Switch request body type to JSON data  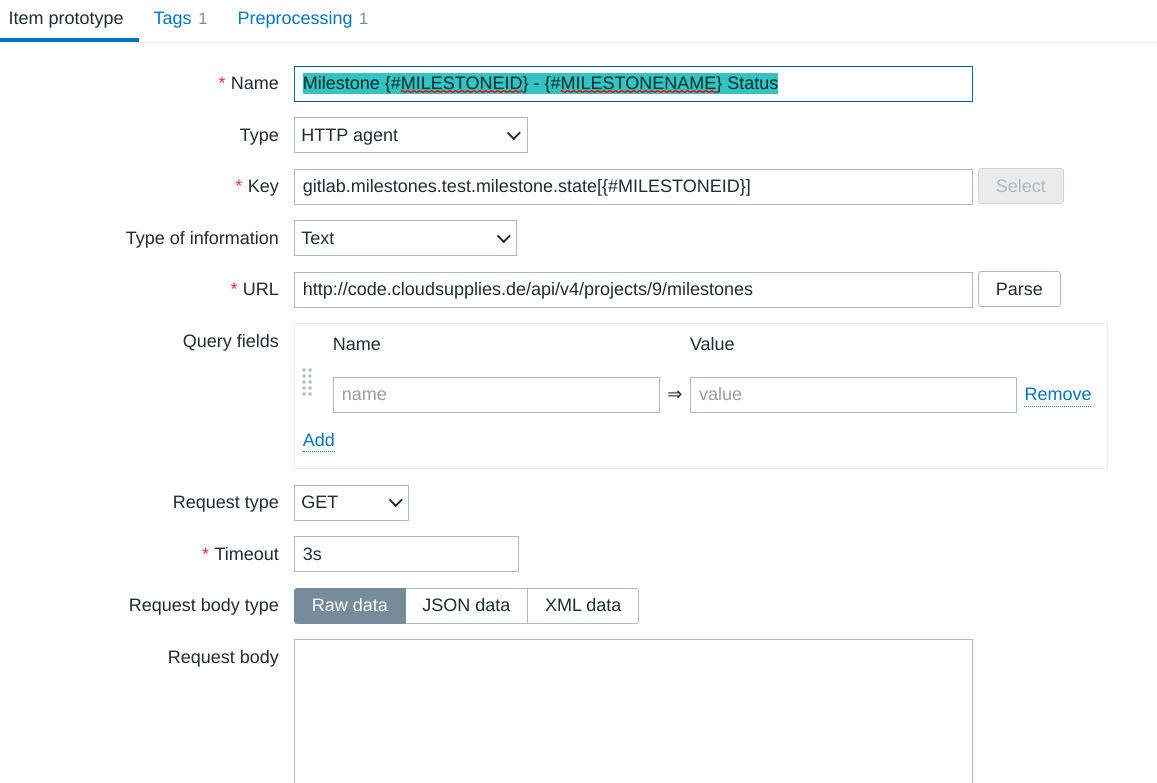pyautogui.click(x=466, y=605)
